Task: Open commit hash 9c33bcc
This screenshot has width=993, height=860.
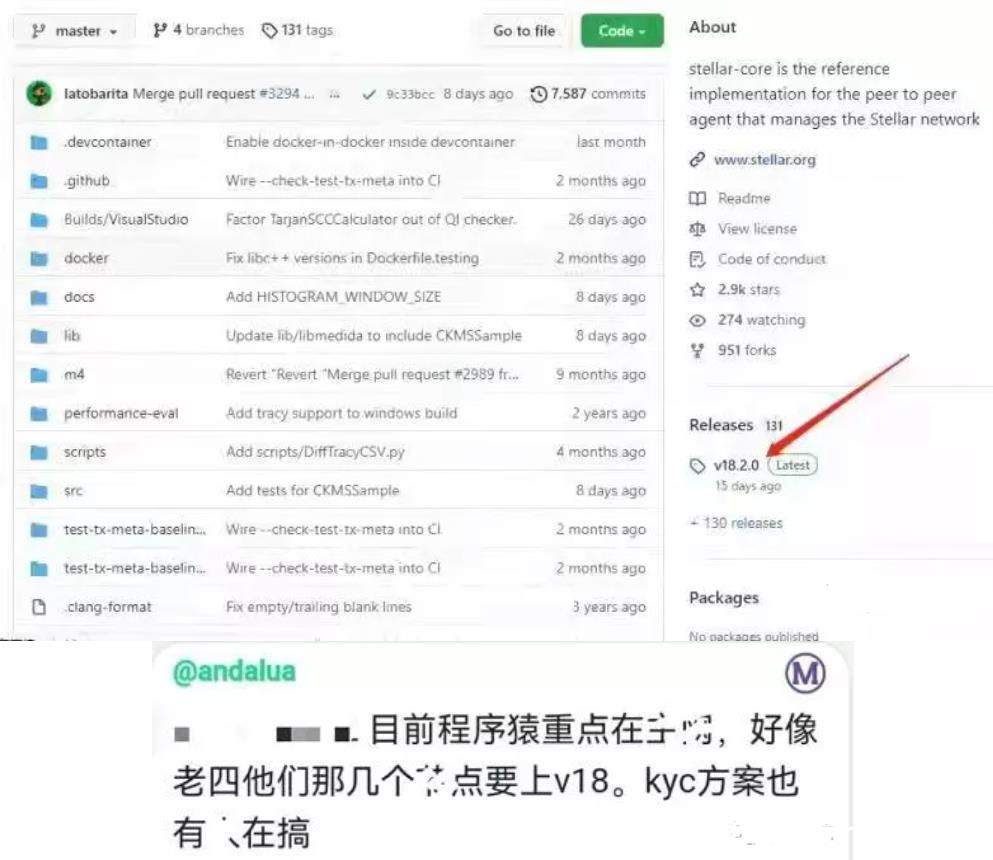Action: pyautogui.click(x=410, y=94)
